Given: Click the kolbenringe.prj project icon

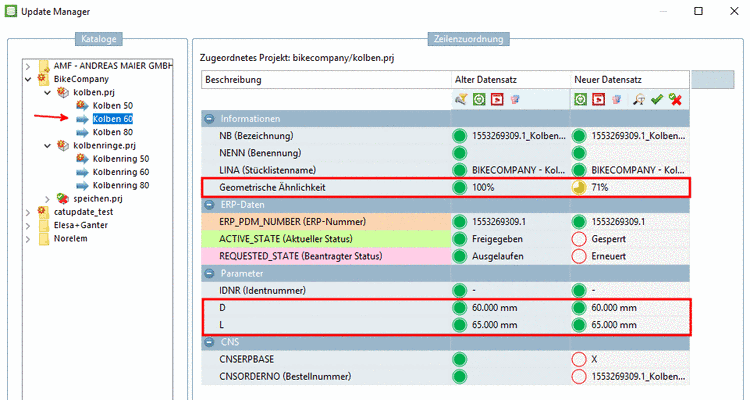Looking at the screenshot, I should point(63,145).
